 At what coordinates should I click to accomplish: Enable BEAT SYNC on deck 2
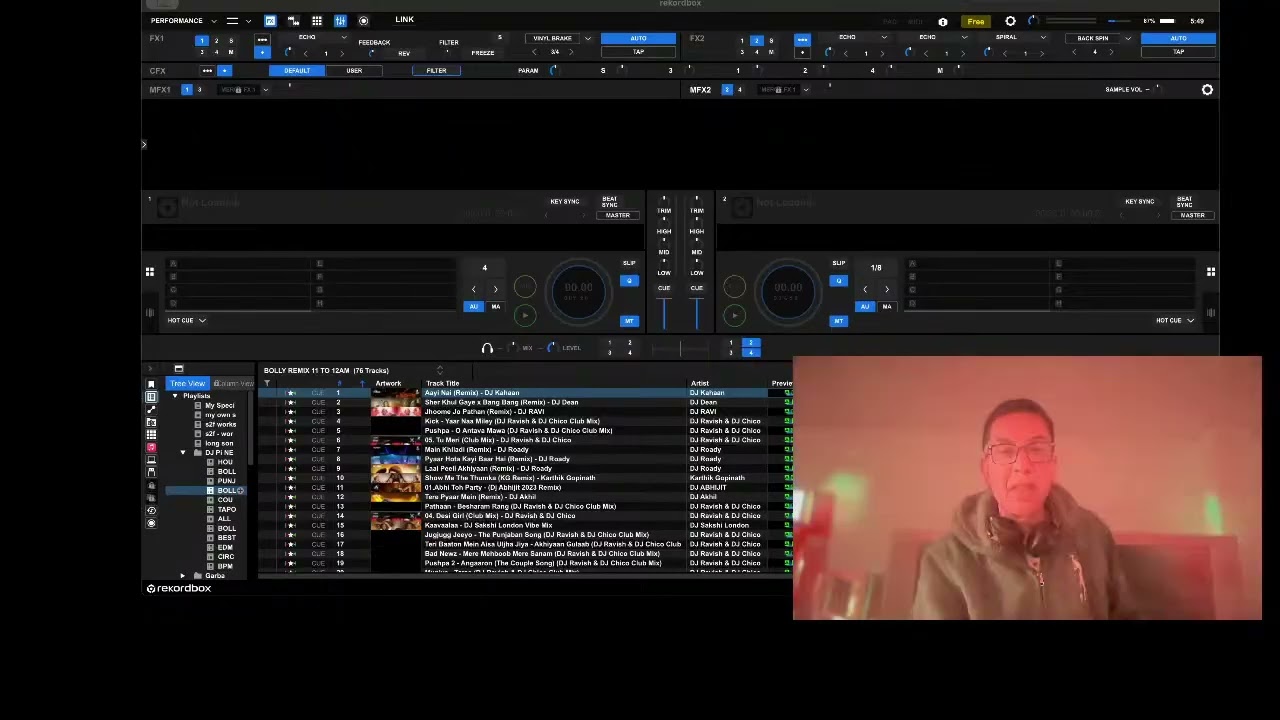coord(1184,202)
